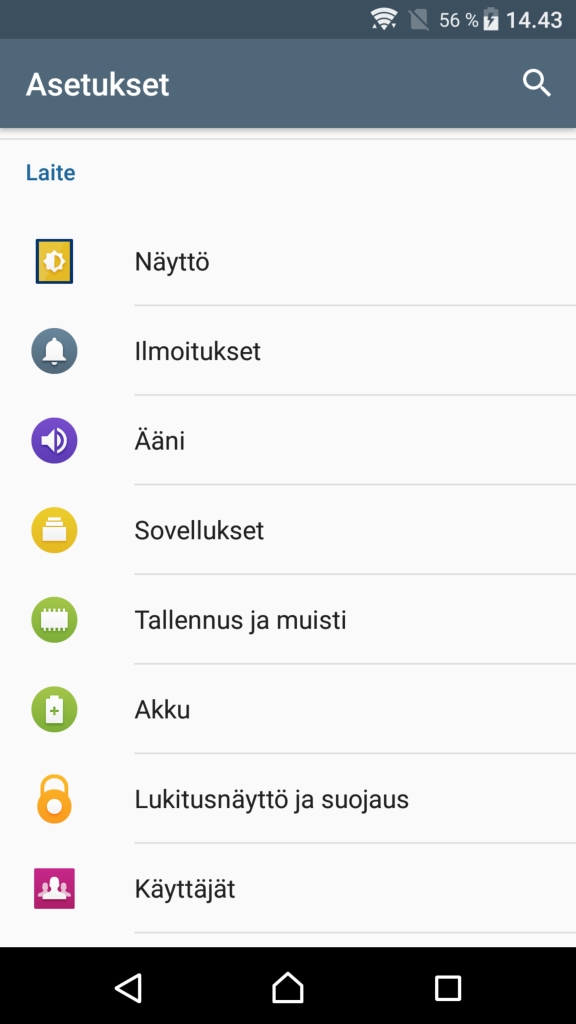Viewport: 576px width, 1024px height.
Task: Tap the Android home navigation button
Action: pyautogui.click(x=288, y=987)
